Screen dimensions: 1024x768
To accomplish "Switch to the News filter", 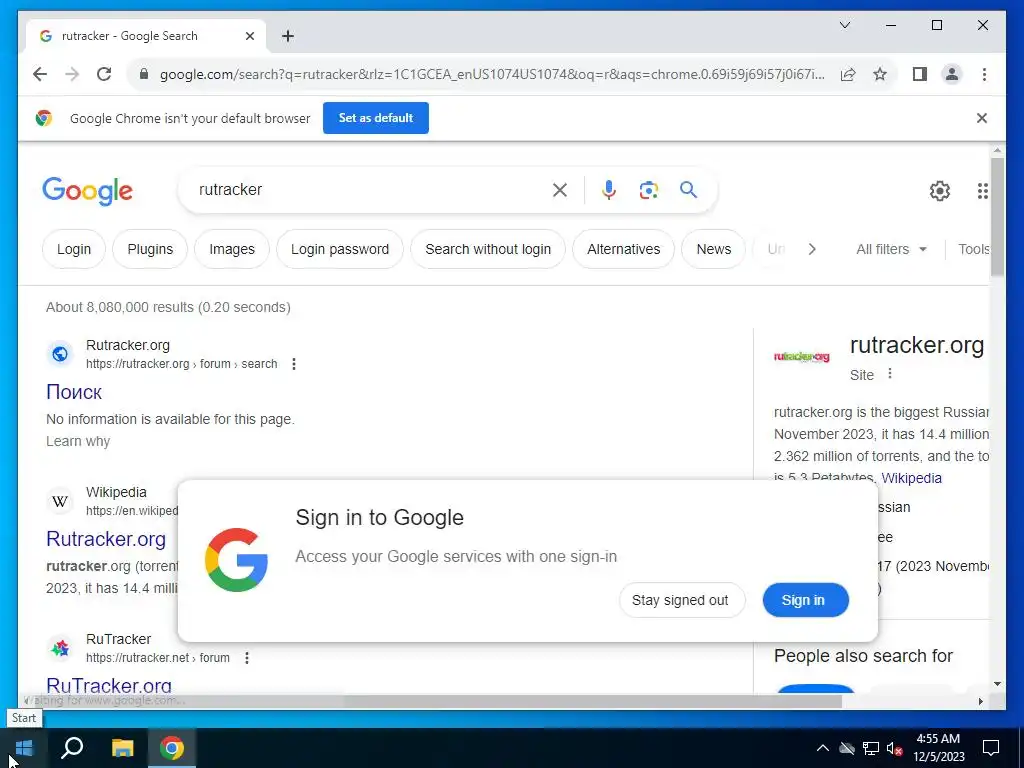I will (713, 249).
